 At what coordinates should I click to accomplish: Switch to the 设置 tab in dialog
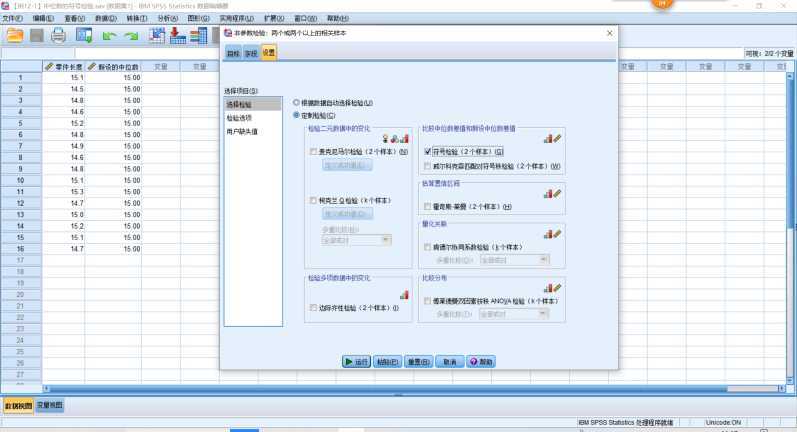point(269,52)
